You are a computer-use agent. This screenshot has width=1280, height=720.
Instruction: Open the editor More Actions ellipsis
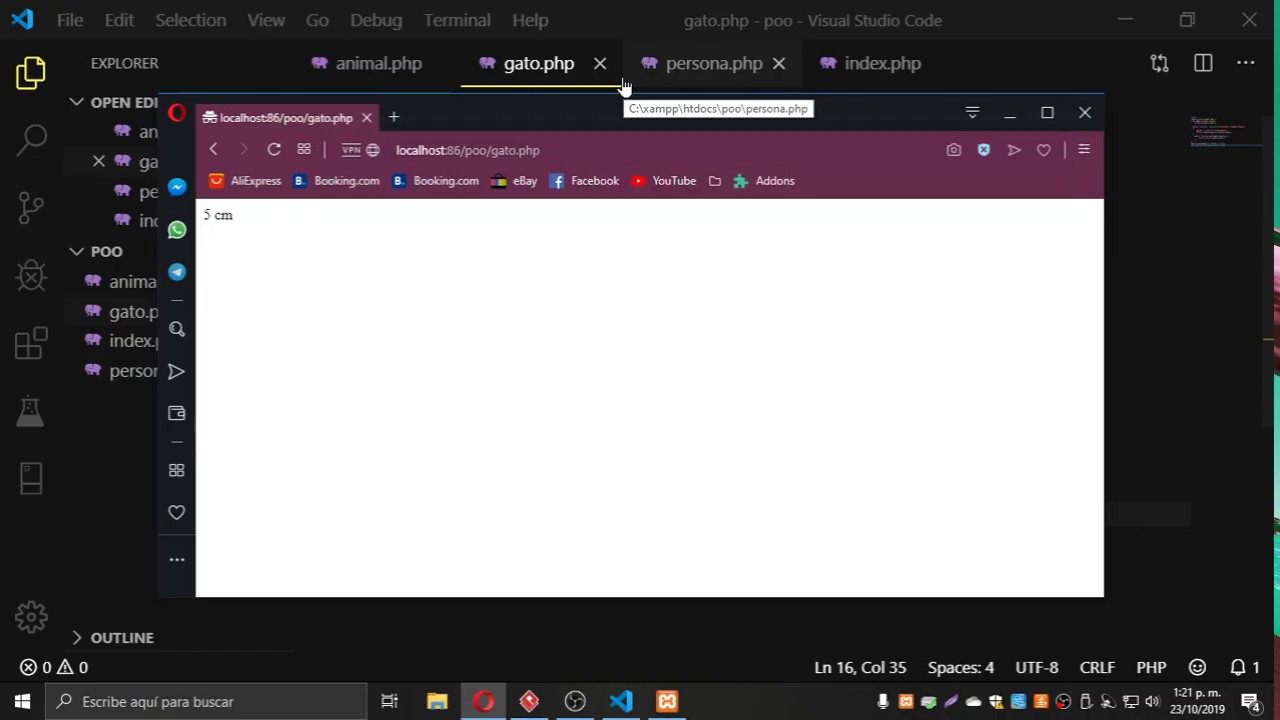coord(1246,63)
